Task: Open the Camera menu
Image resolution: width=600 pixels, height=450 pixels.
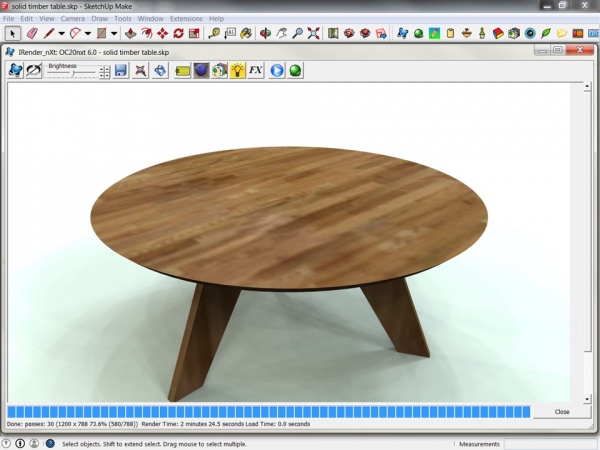Action: pyautogui.click(x=72, y=19)
